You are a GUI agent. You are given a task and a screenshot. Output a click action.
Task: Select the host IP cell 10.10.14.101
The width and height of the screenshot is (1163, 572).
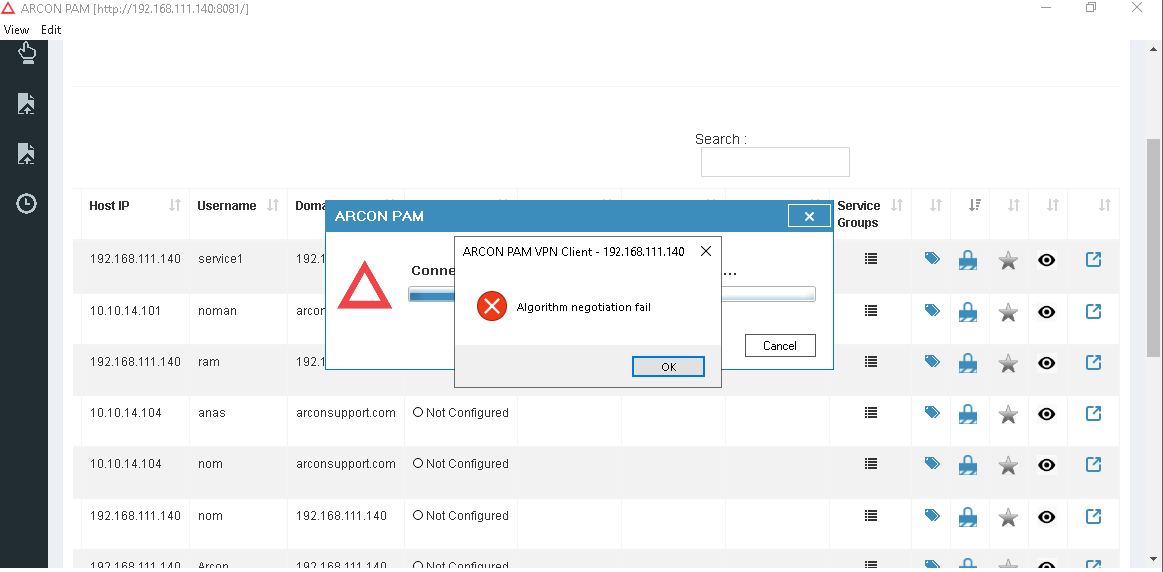(x=125, y=311)
